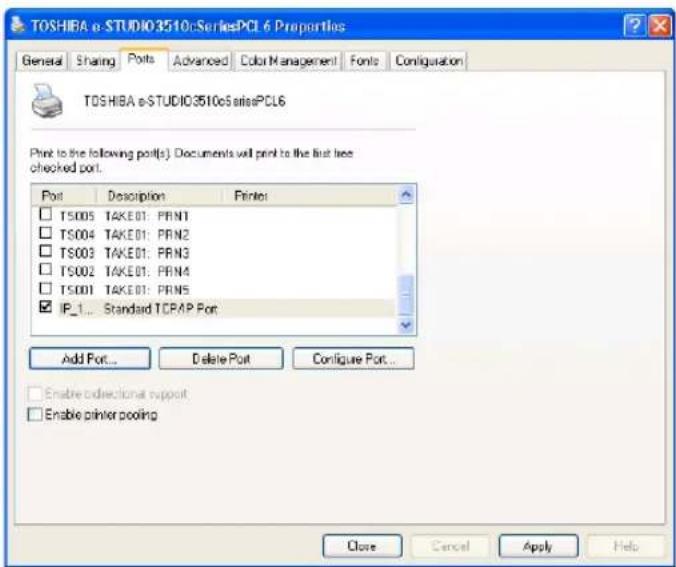Click the port list scrollbar thumb
The image size is (676, 567).
pos(406,294)
